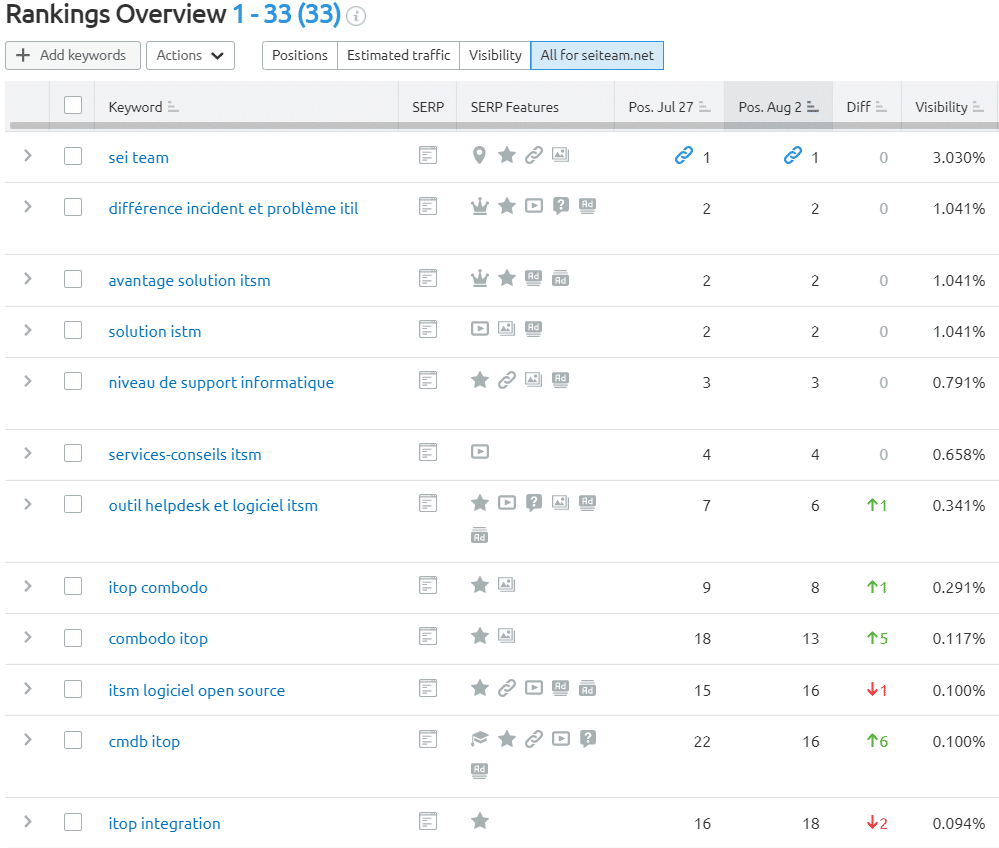The height and width of the screenshot is (848, 999).
Task: Expand the itsm logiciel open source row
Action: pyautogui.click(x=28, y=689)
